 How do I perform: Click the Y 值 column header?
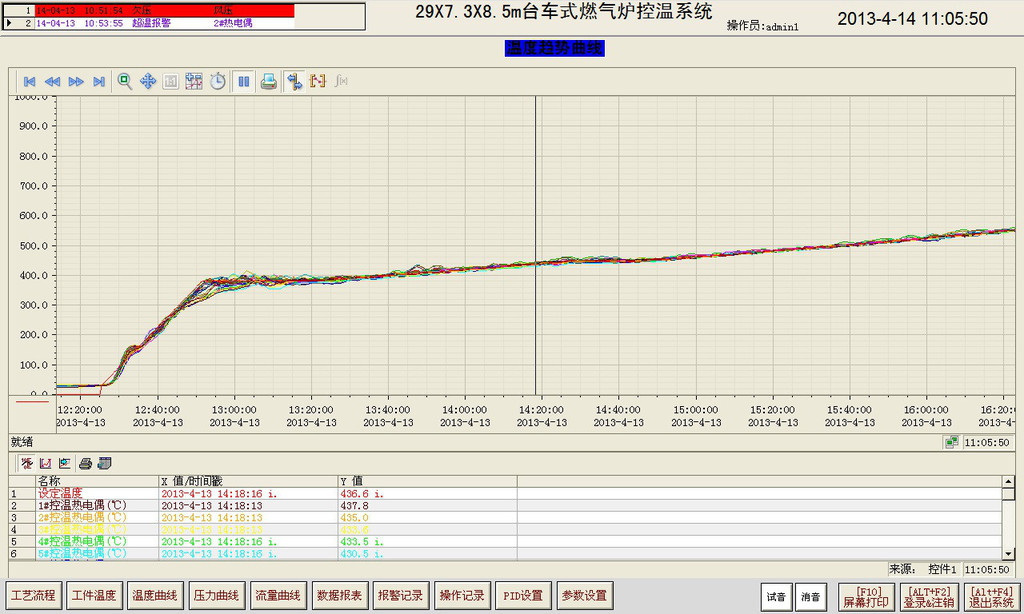427,481
